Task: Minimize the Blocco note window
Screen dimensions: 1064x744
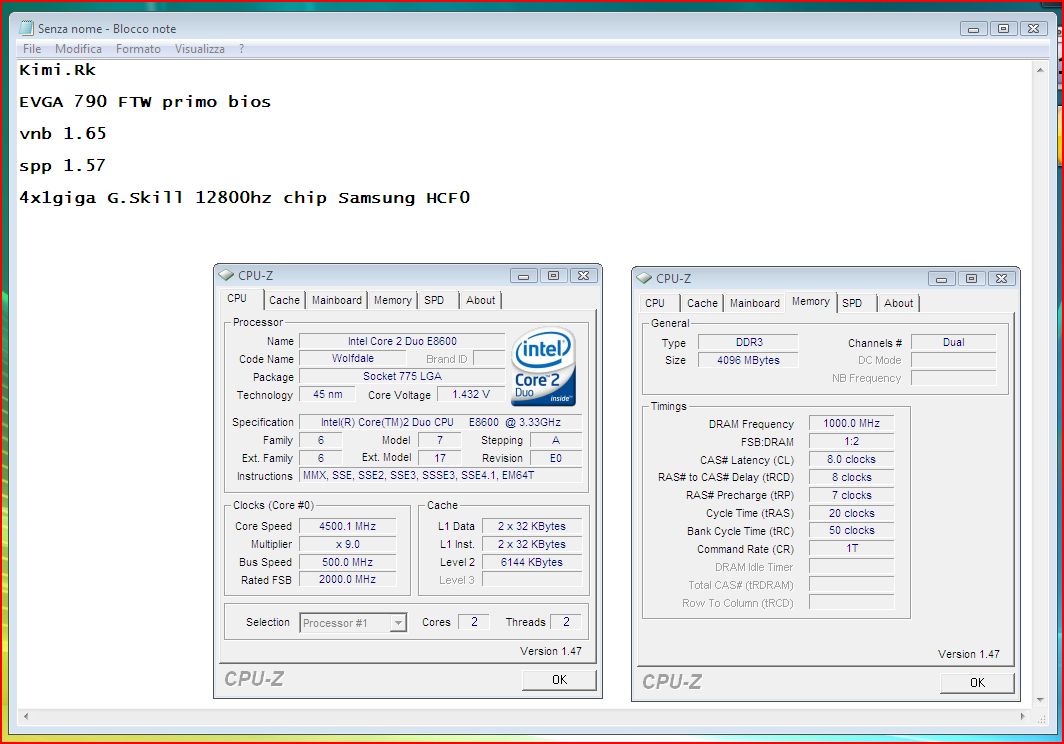Action: click(x=973, y=29)
